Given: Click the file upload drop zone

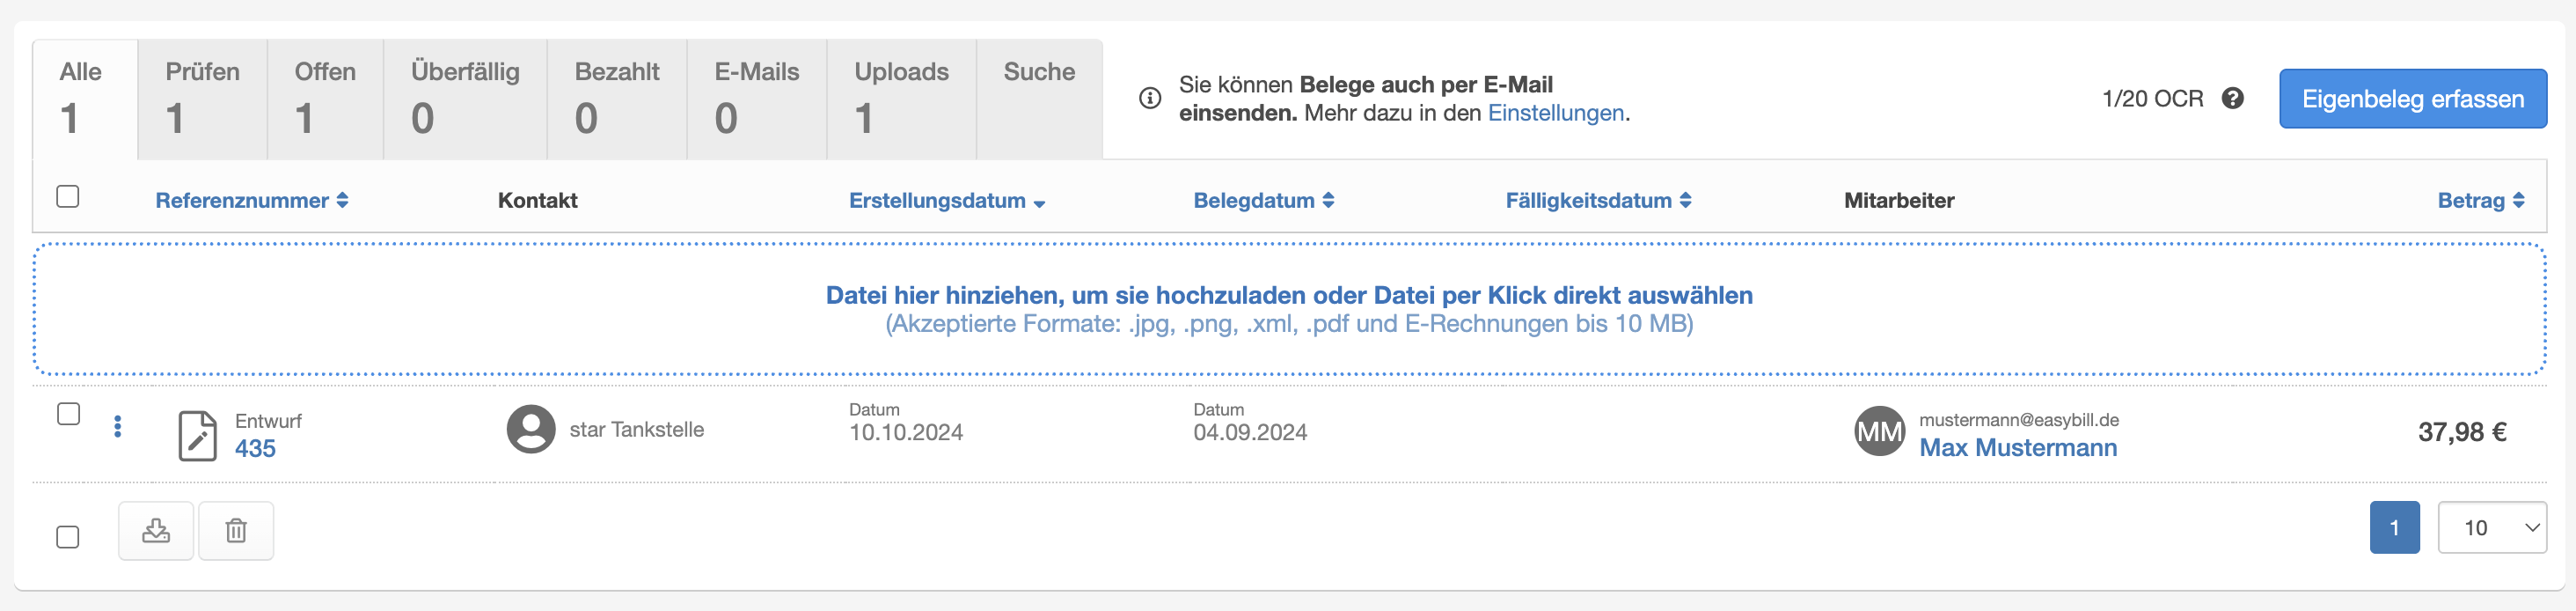Looking at the screenshot, I should tap(1288, 308).
